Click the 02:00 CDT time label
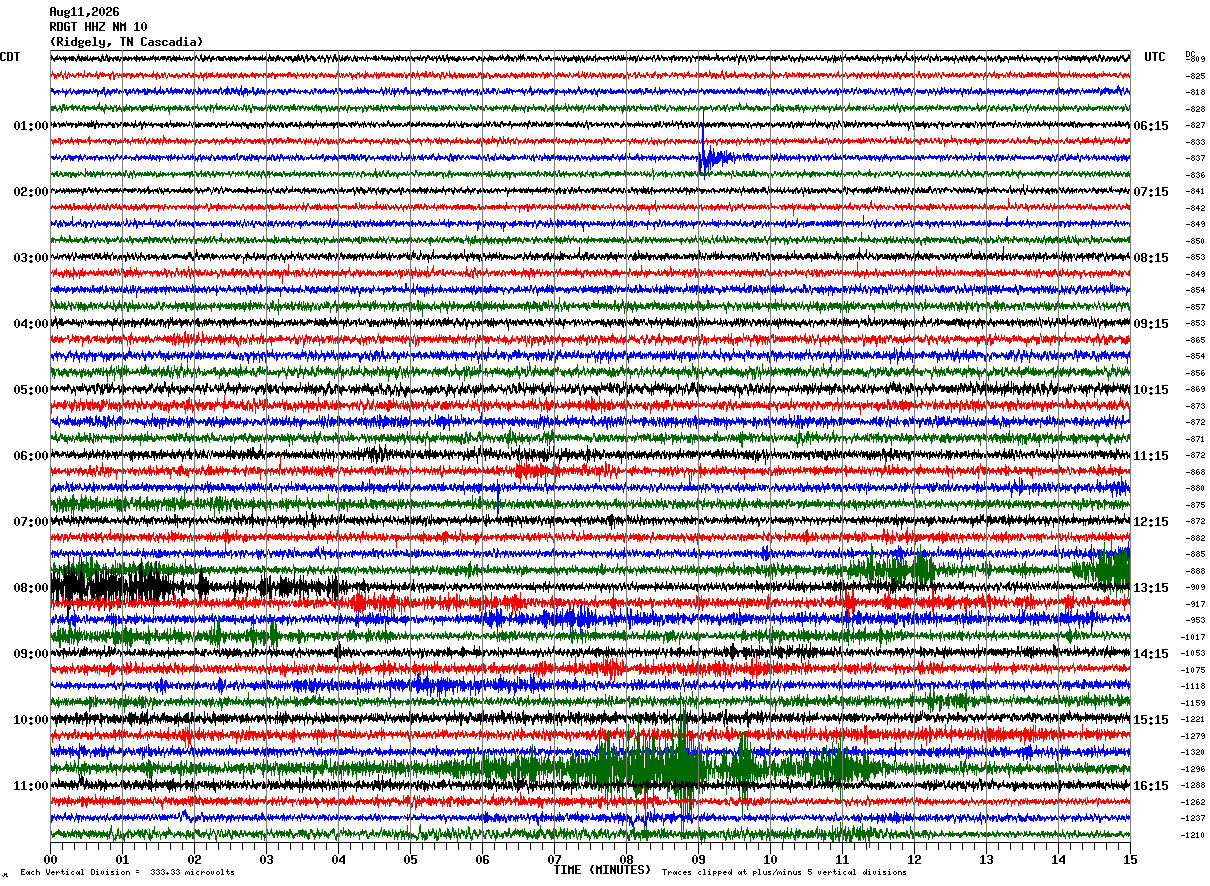This screenshot has height=886, width=1210. [x=31, y=192]
